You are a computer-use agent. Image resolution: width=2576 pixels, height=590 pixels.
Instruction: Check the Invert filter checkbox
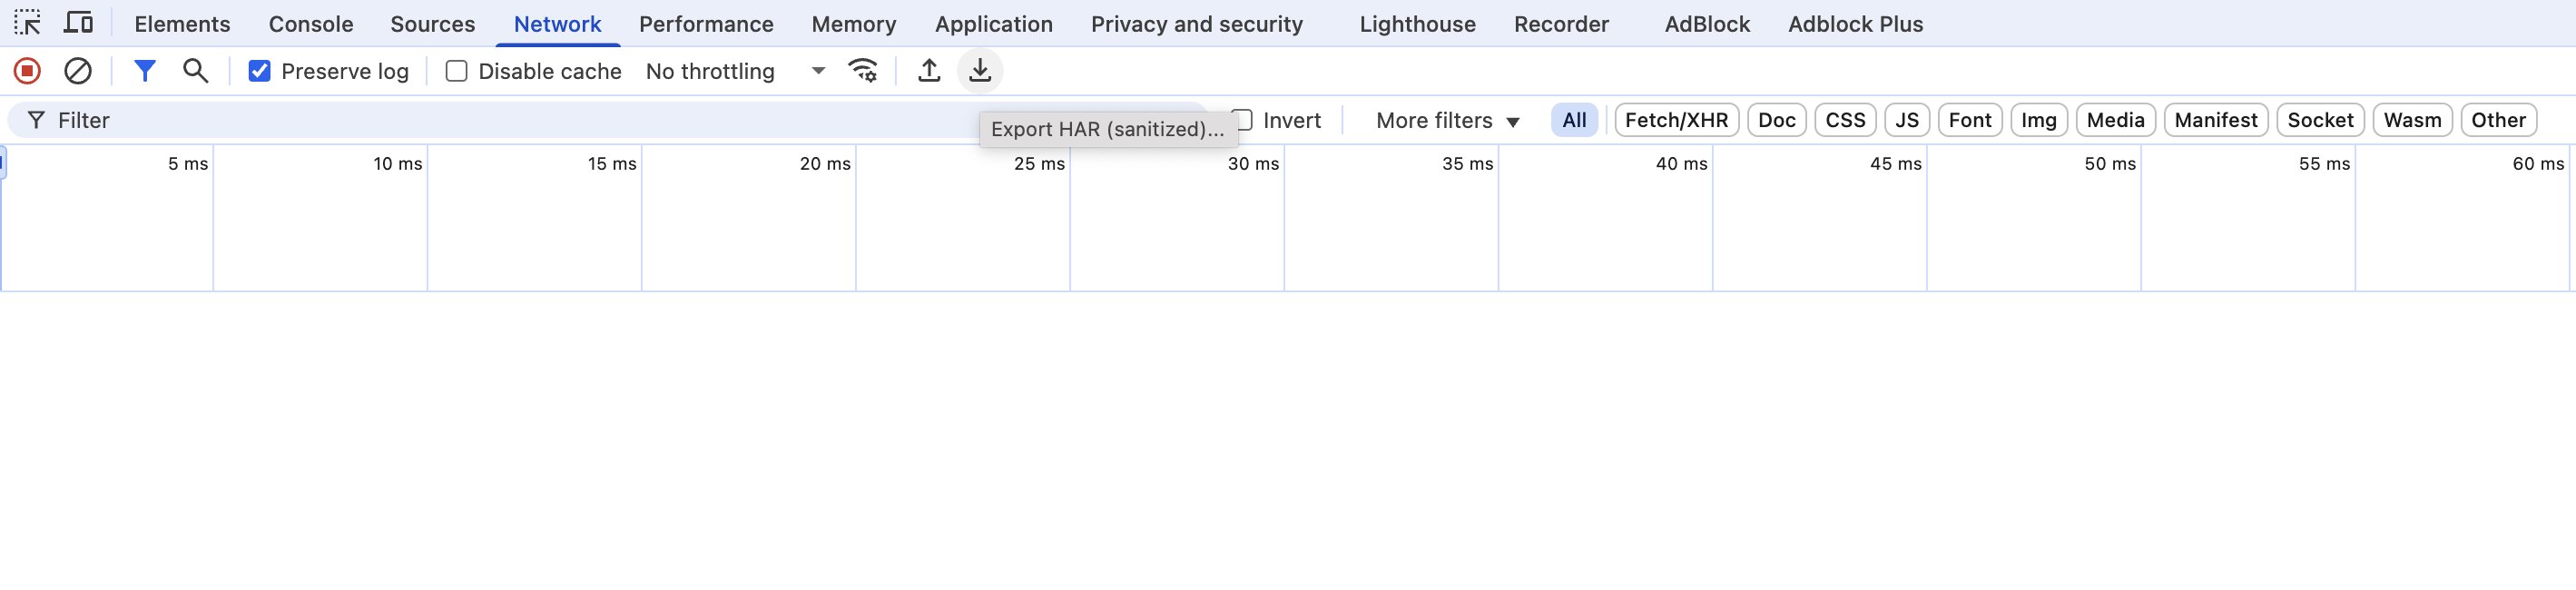(1243, 120)
